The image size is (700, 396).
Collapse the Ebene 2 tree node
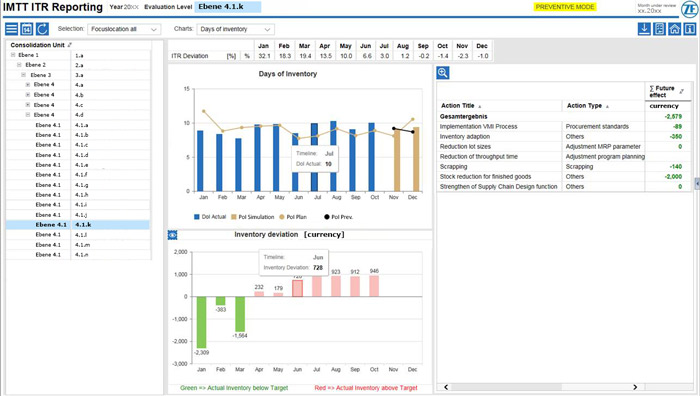19,65
